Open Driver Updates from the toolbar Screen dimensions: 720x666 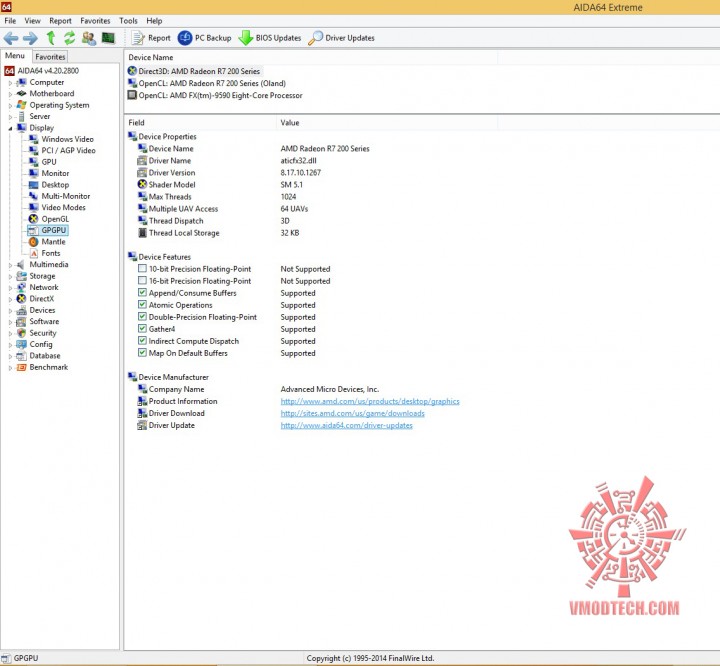[341, 38]
